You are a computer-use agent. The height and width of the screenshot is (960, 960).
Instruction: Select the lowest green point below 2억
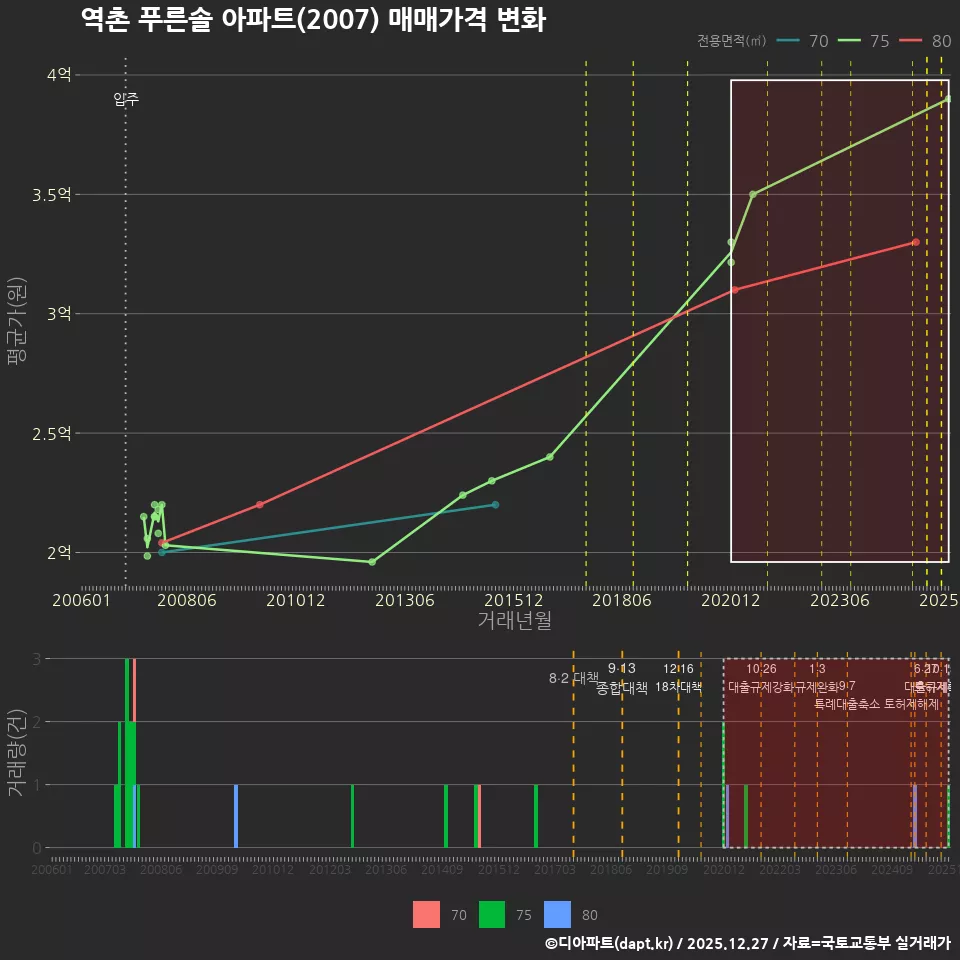[372, 562]
